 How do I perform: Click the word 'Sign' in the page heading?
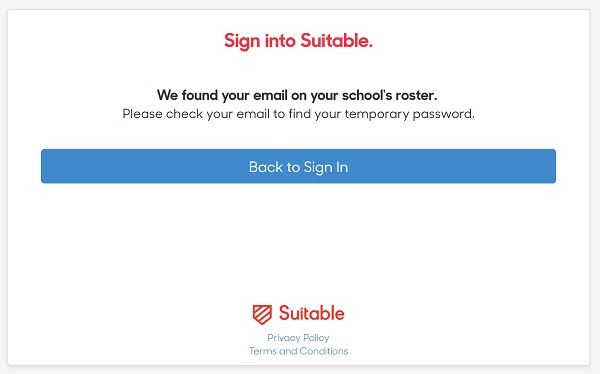tap(242, 41)
